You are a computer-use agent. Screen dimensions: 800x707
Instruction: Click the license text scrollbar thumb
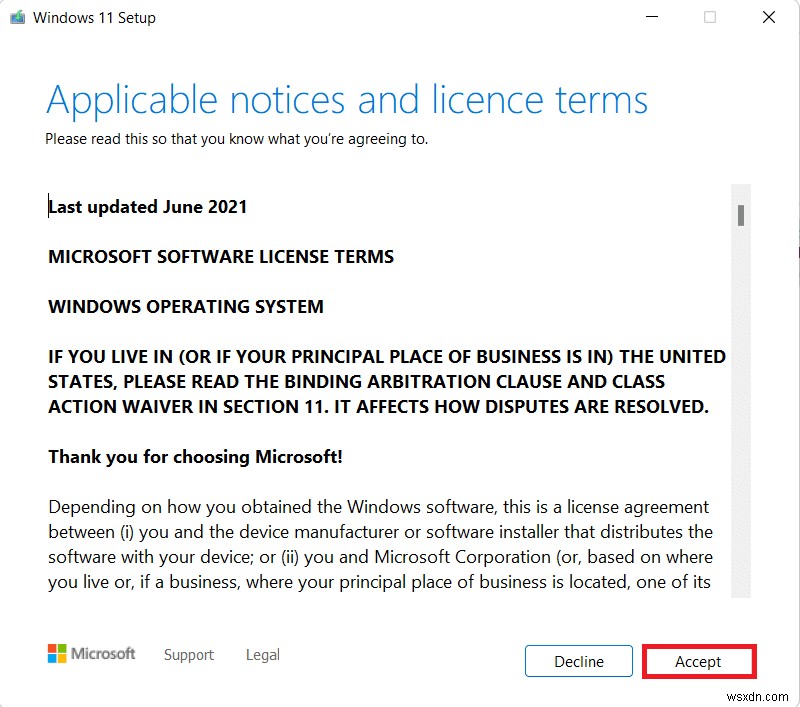[739, 215]
